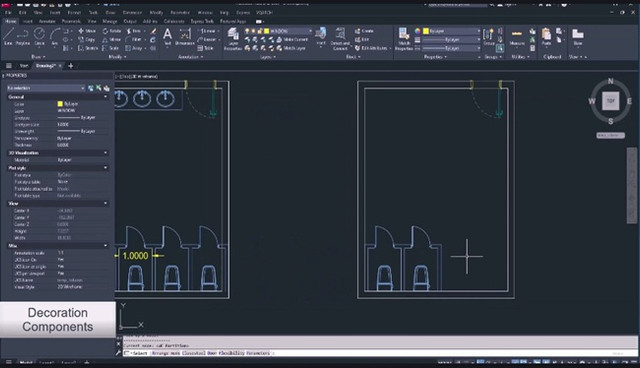Select the Dimension tool
The height and width of the screenshot is (368, 640).
(x=185, y=36)
